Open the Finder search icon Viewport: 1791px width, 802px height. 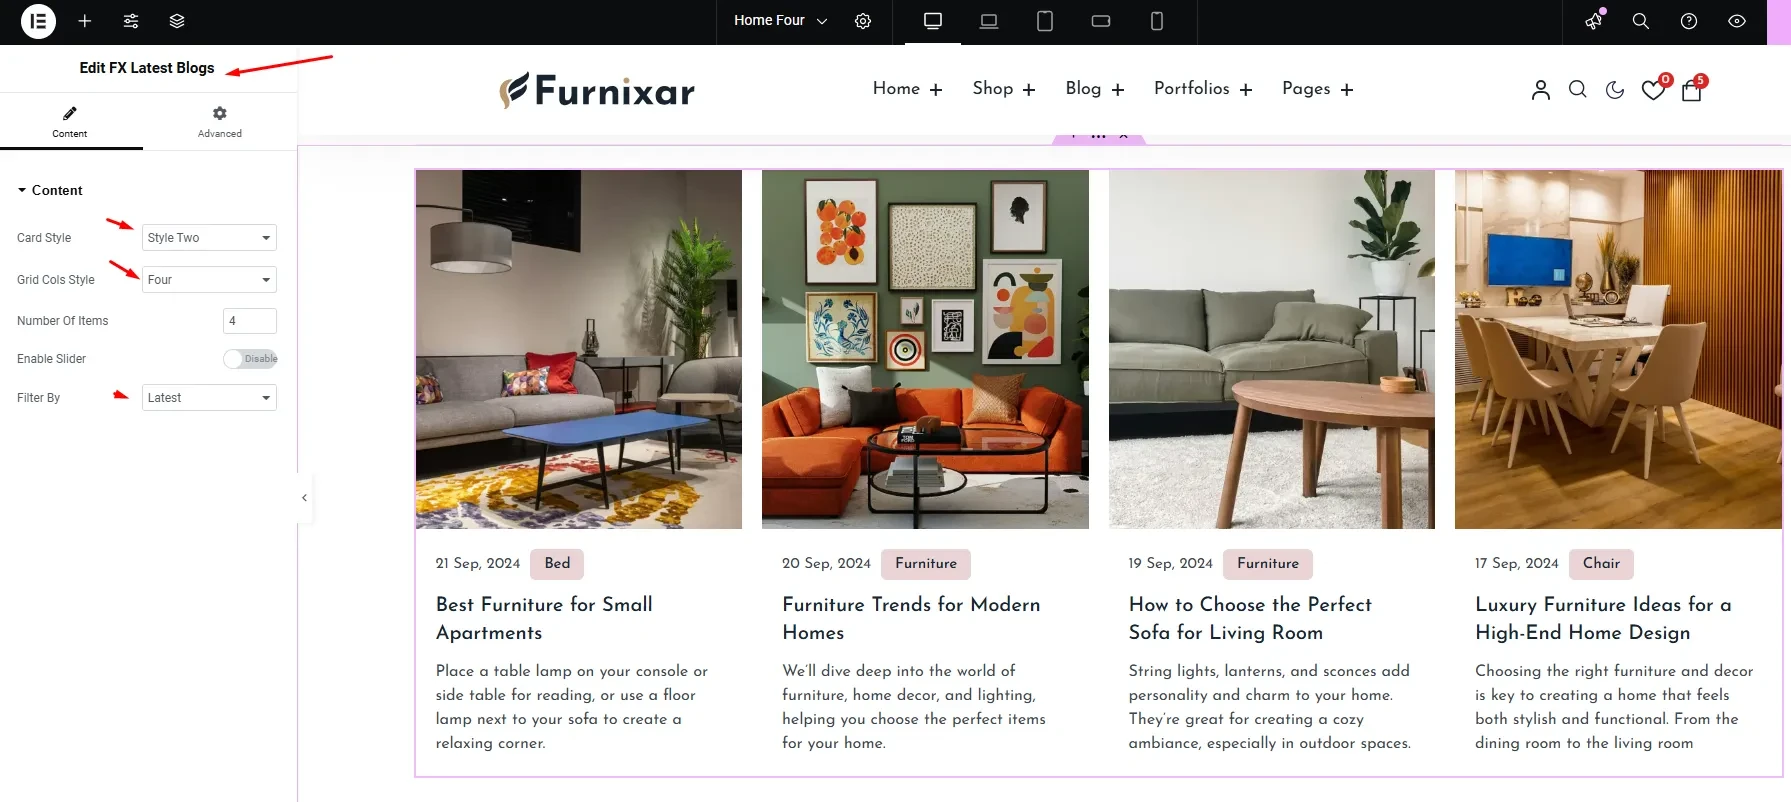1641,21
